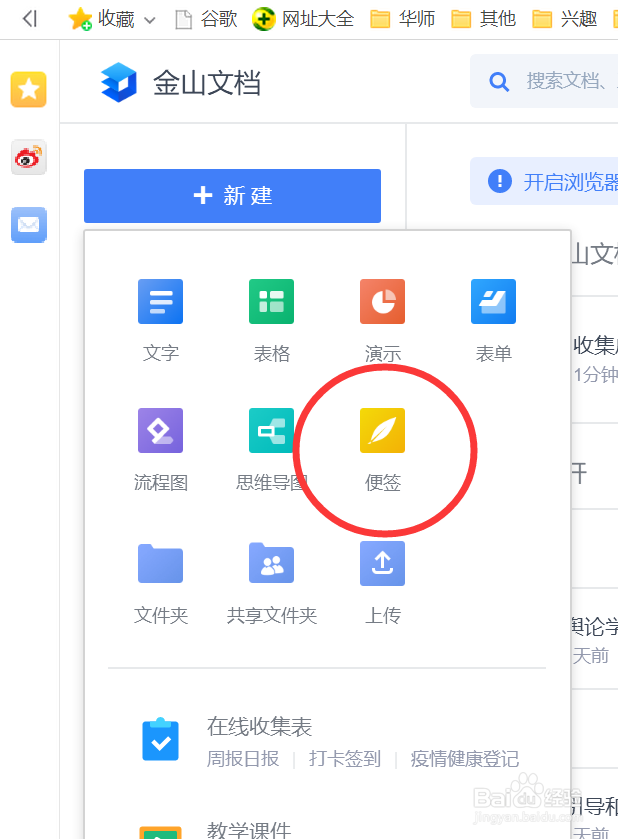Open the 网址大全 bookmark
The height and width of the screenshot is (839, 618).
[x=303, y=19]
